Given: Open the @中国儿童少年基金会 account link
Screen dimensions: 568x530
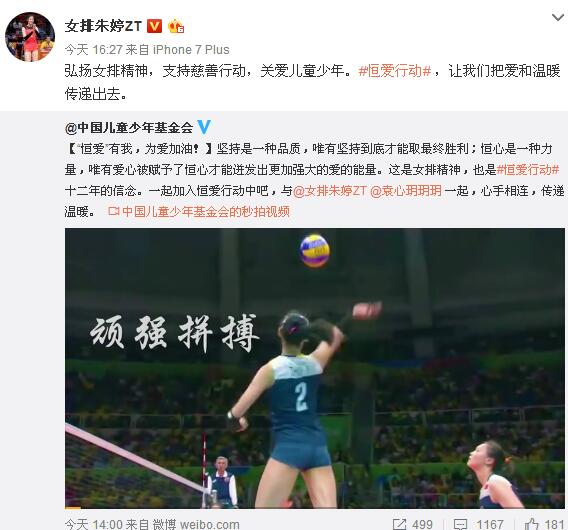Looking at the screenshot, I should click(x=129, y=127).
